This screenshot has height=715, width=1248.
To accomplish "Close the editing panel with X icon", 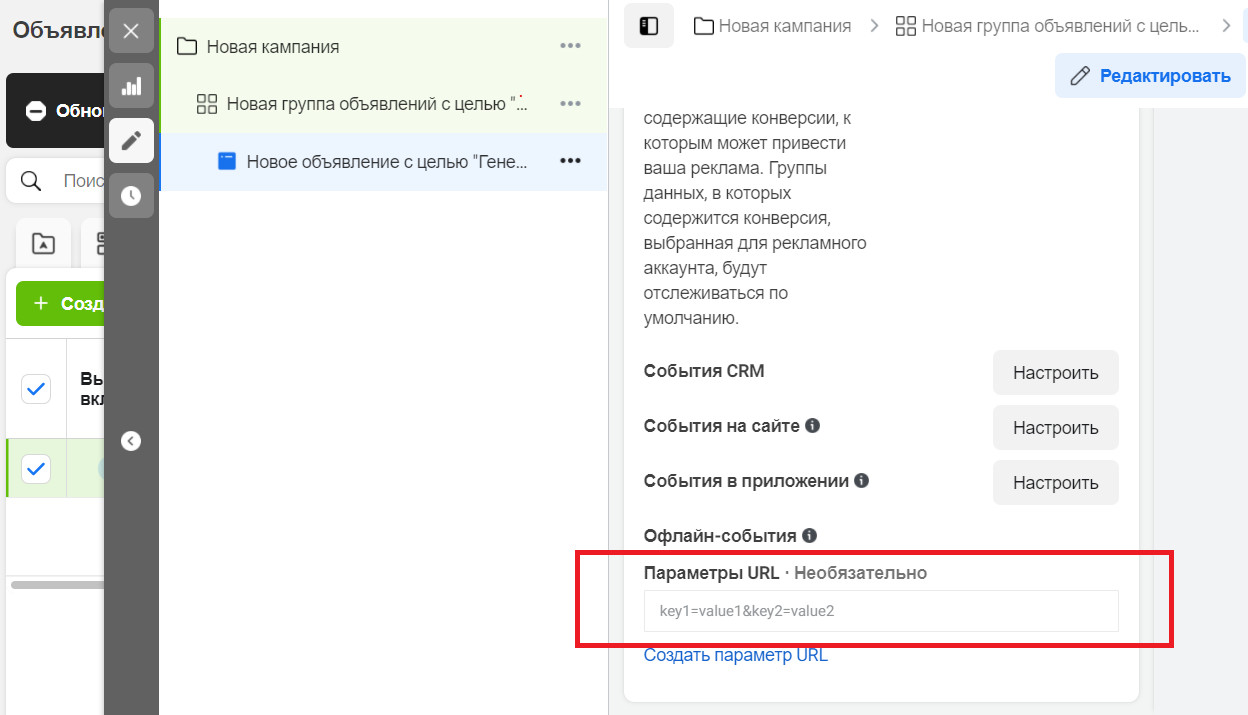I will point(131,31).
